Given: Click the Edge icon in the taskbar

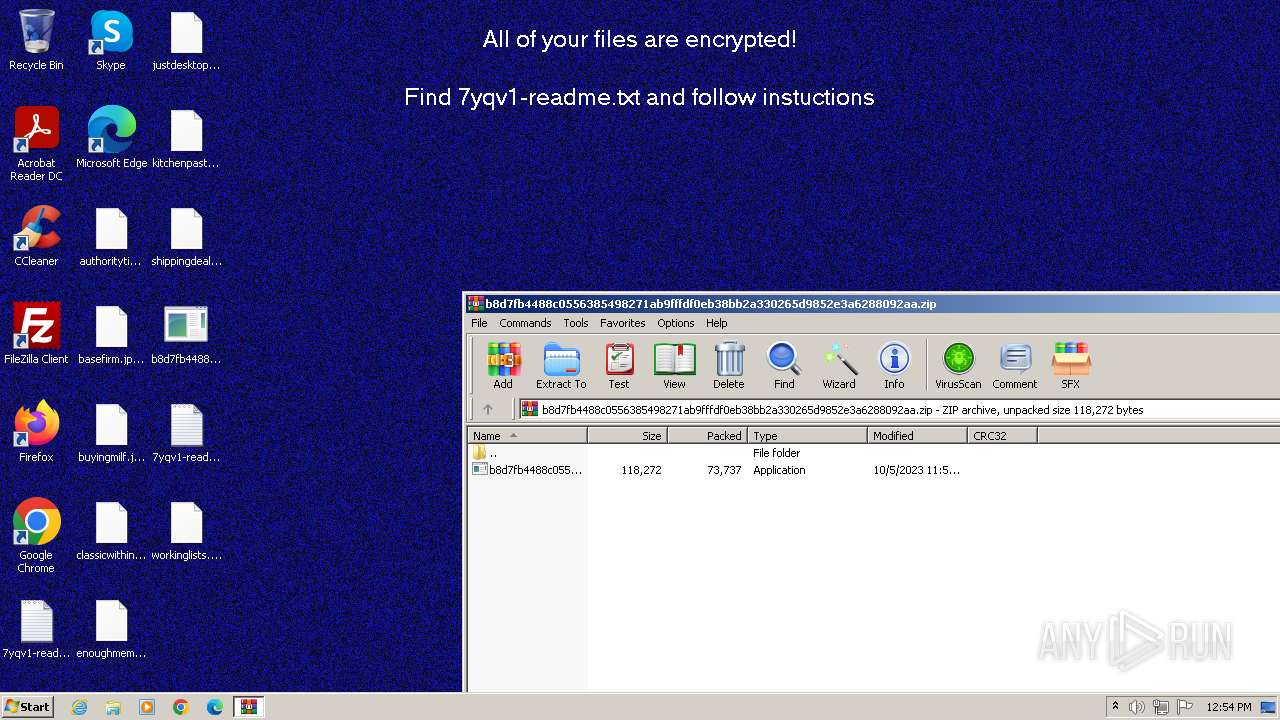Looking at the screenshot, I should (214, 707).
